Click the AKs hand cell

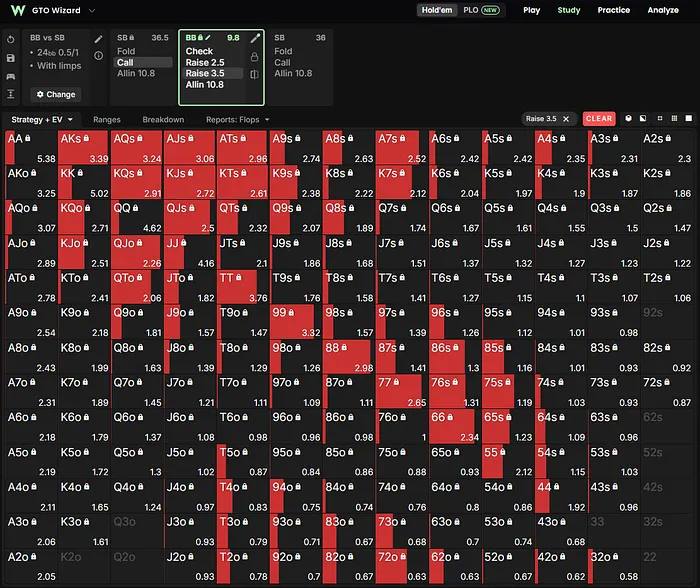(84, 147)
